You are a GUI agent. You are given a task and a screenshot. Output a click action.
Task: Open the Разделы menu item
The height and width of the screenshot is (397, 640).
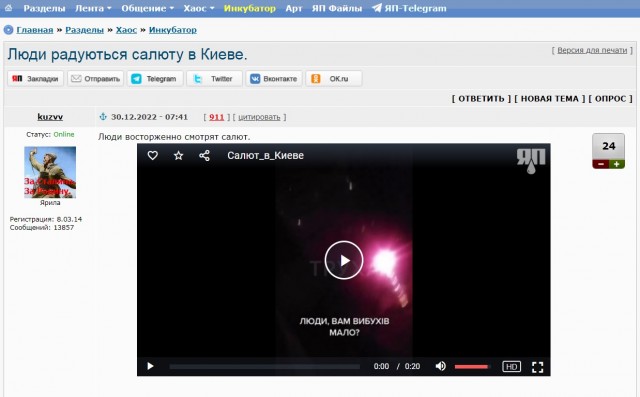[x=44, y=8]
